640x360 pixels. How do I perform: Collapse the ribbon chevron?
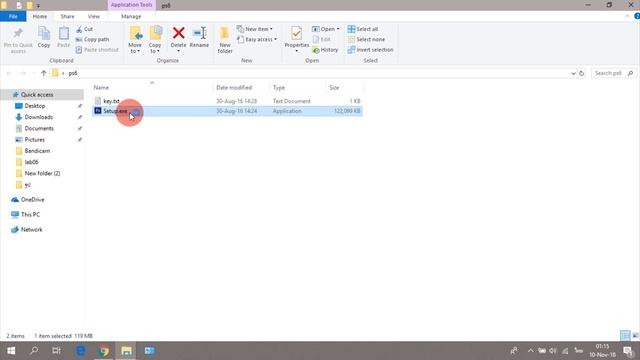[627, 16]
